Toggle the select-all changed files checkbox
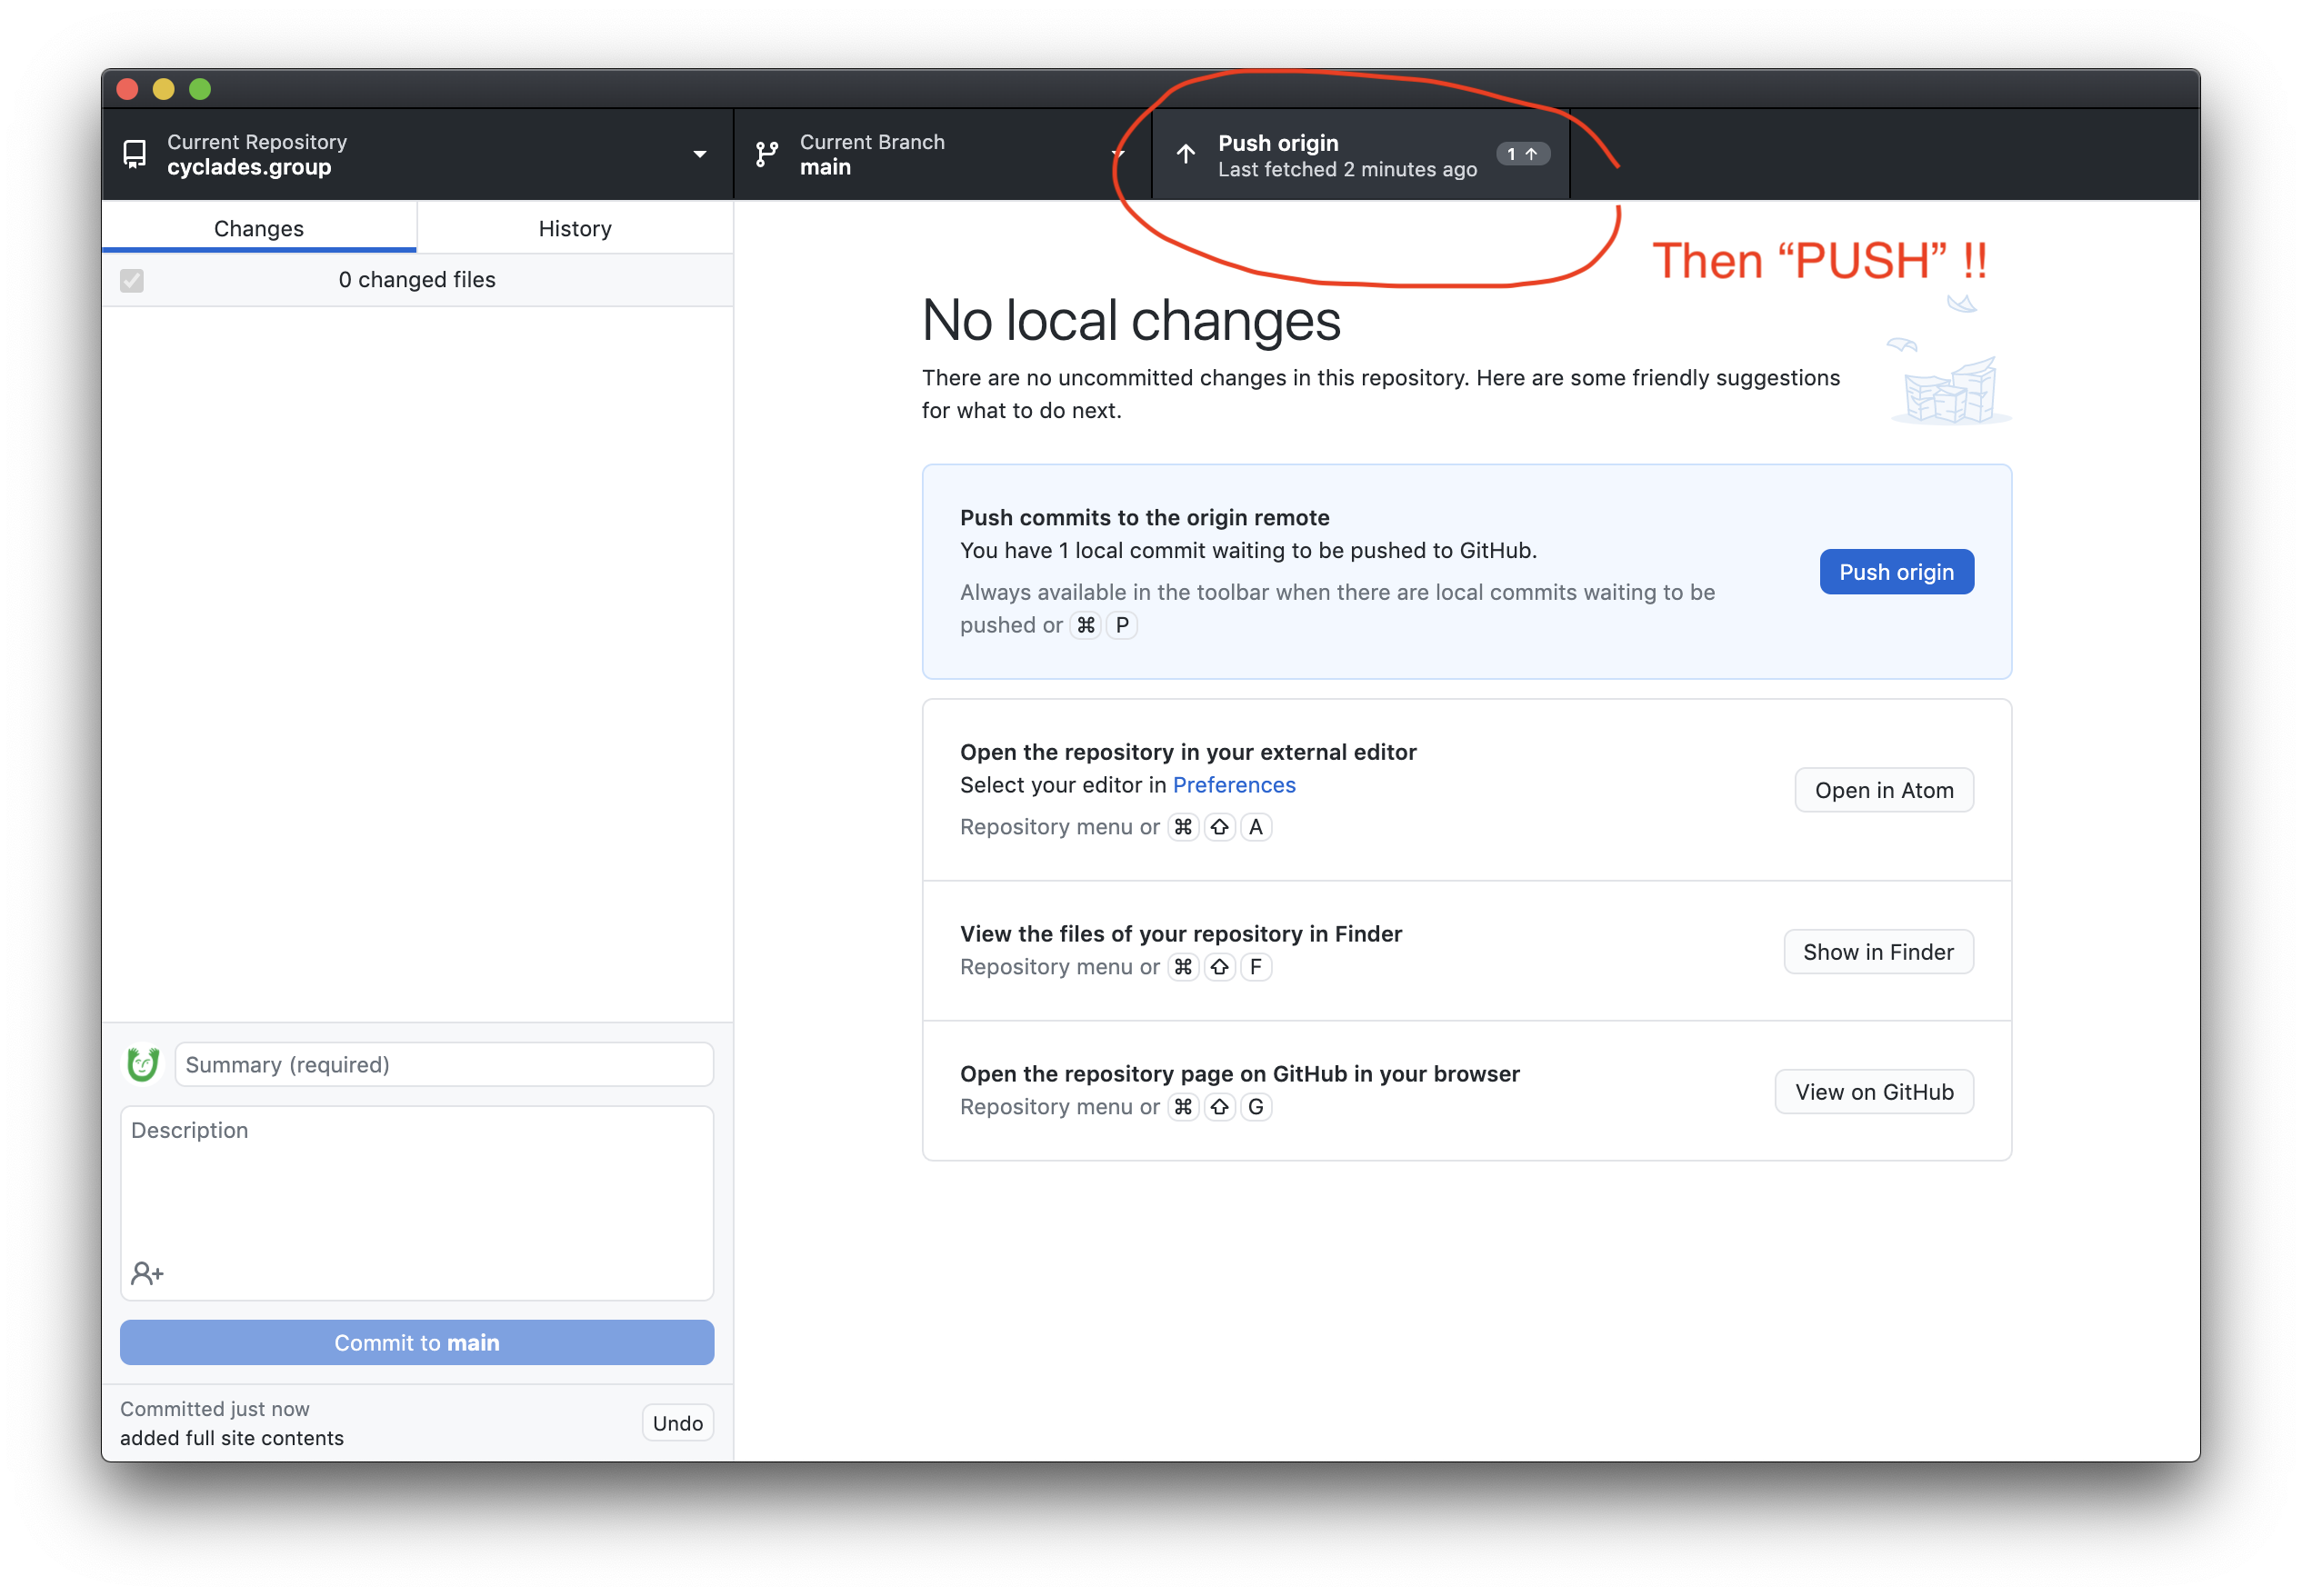Image resolution: width=2302 pixels, height=1596 pixels. (132, 280)
